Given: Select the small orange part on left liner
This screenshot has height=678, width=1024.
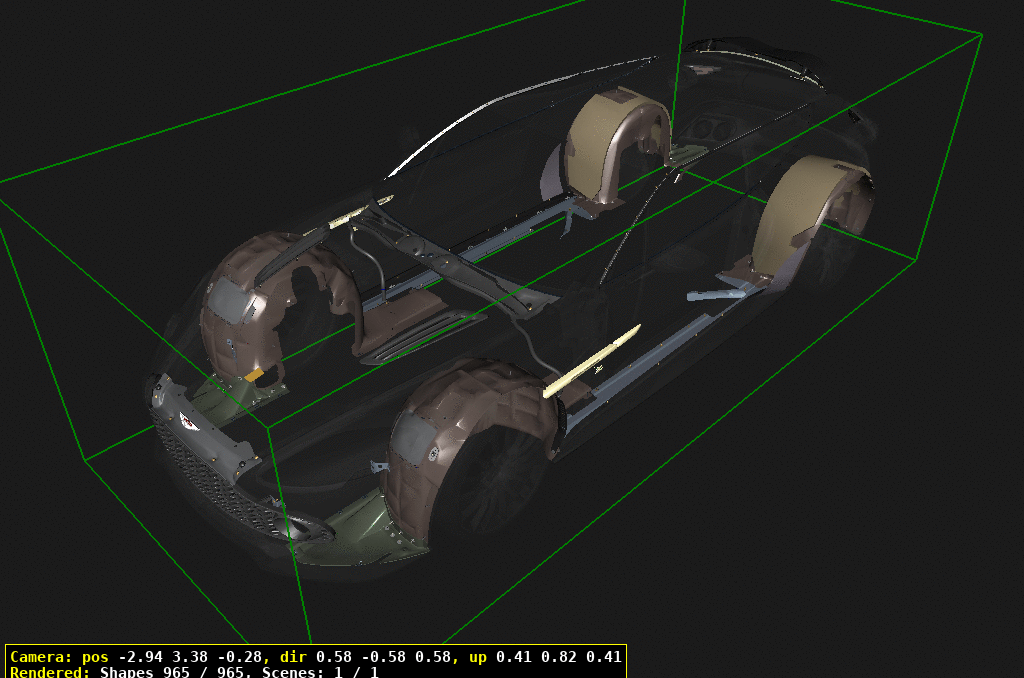Looking at the screenshot, I should click(254, 375).
